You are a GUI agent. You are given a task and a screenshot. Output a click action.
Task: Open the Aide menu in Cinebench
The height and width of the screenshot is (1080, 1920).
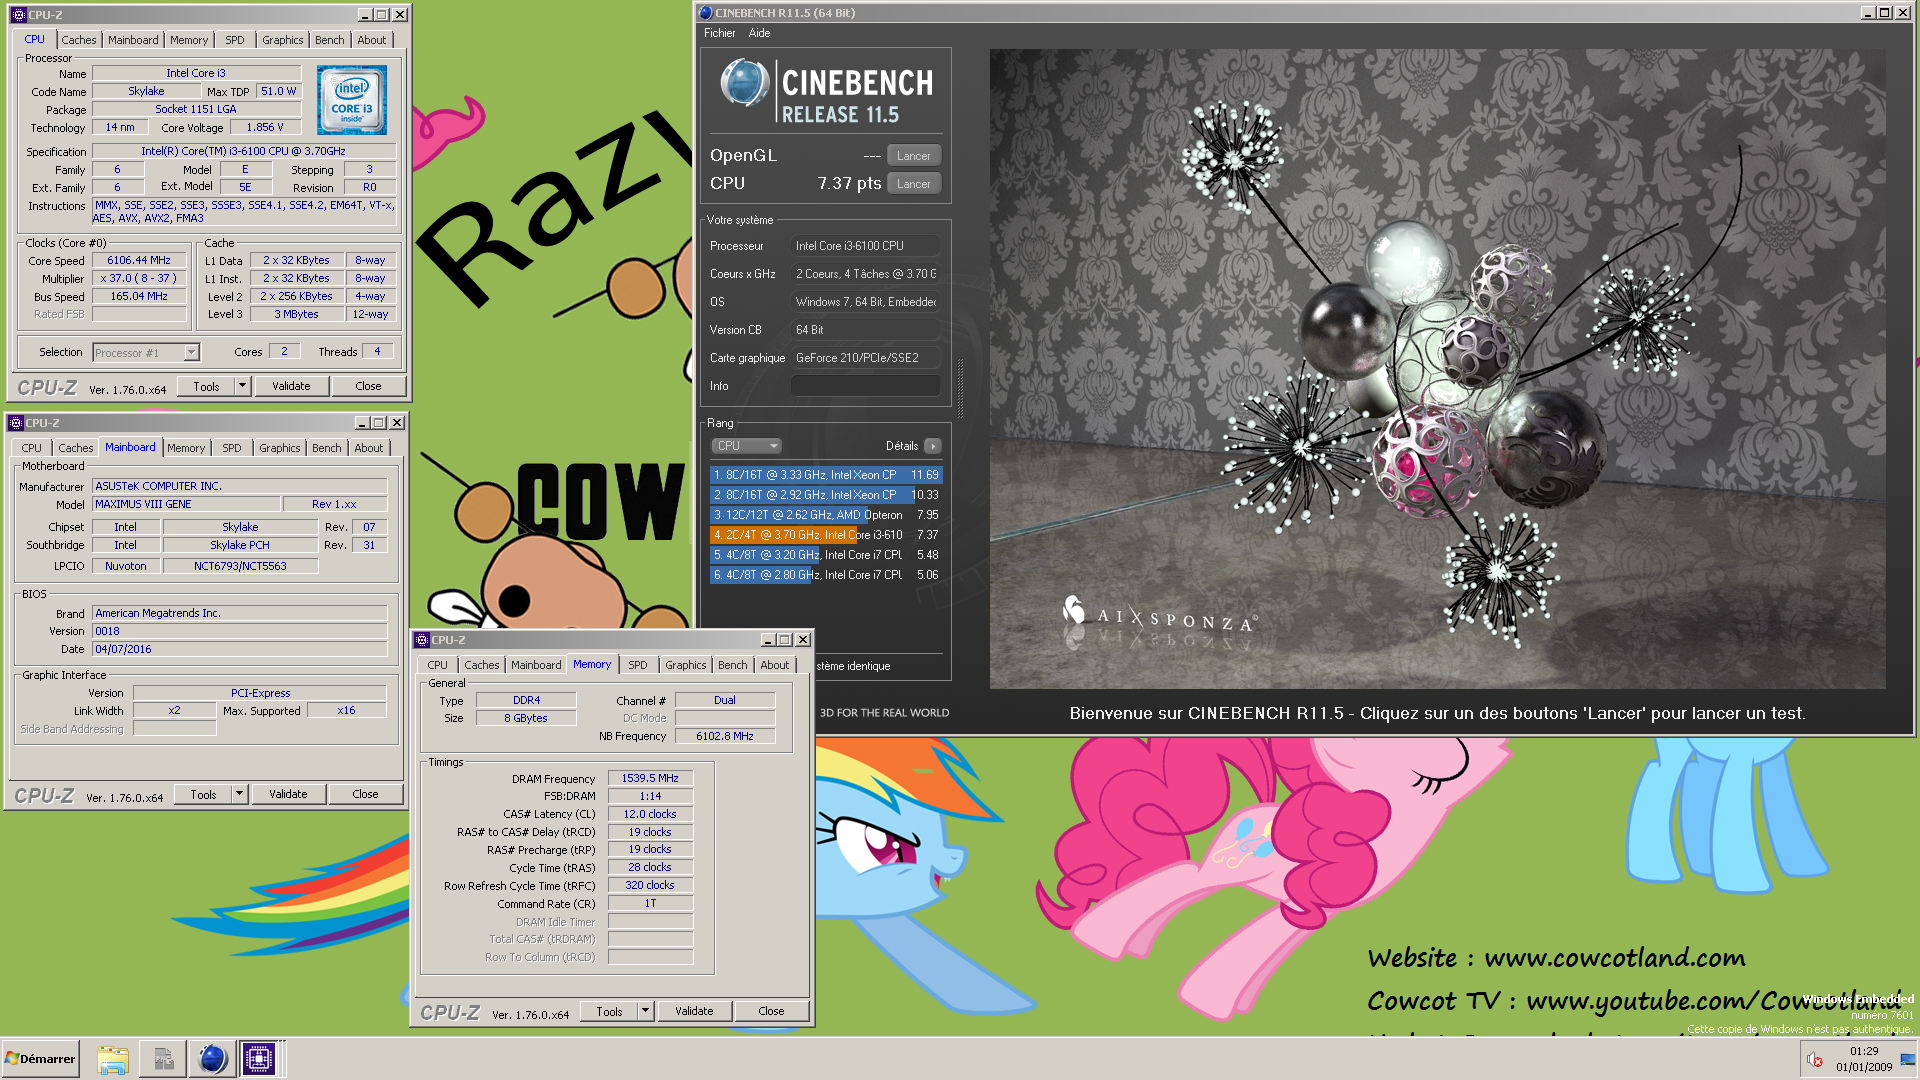click(760, 33)
